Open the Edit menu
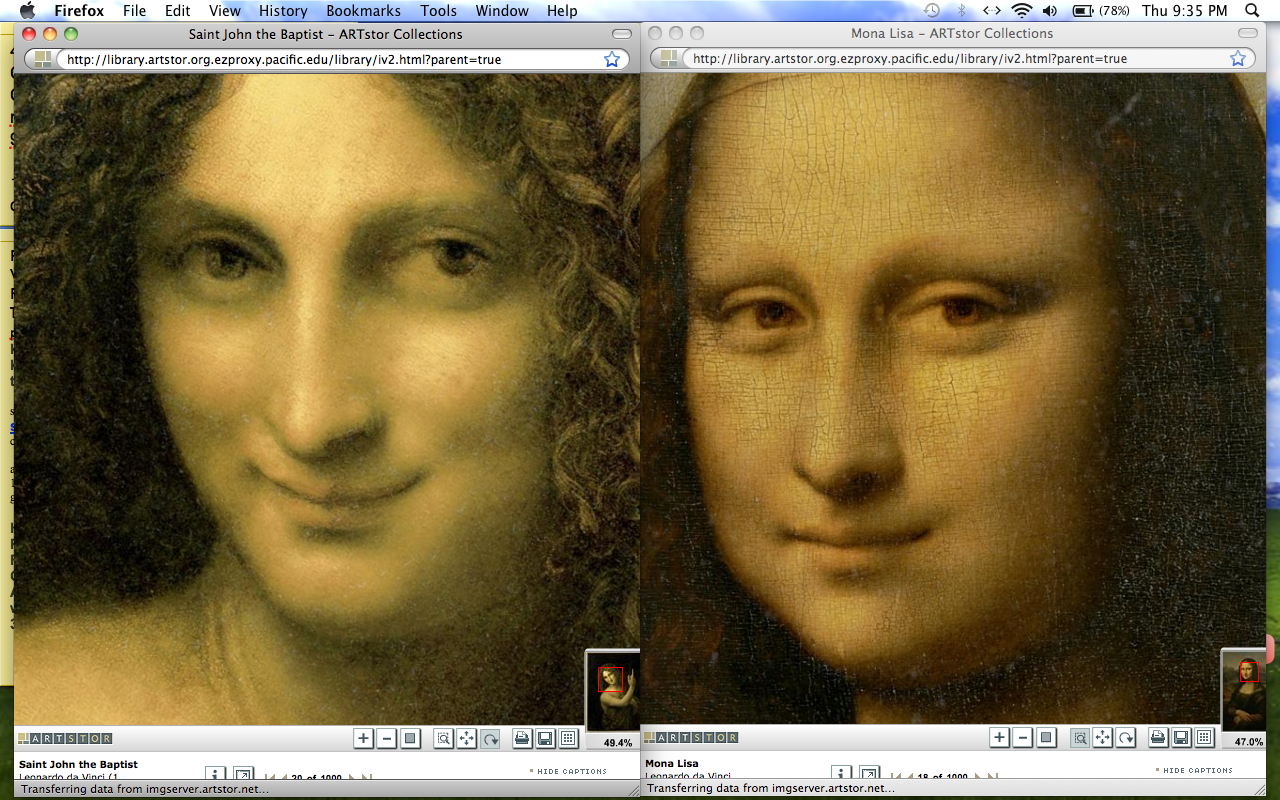 (178, 11)
